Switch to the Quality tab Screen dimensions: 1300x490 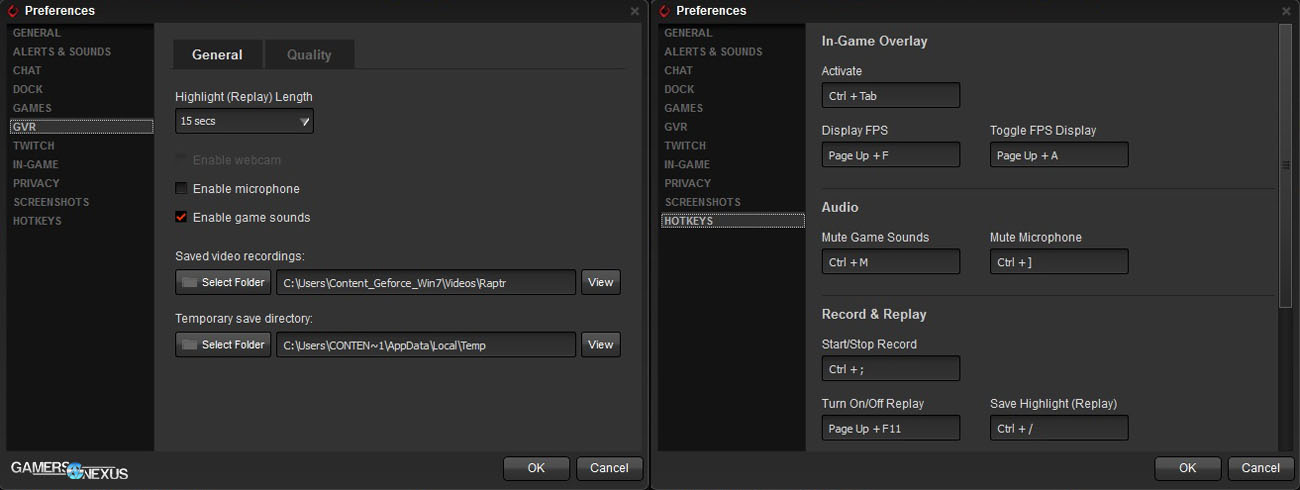(x=309, y=55)
